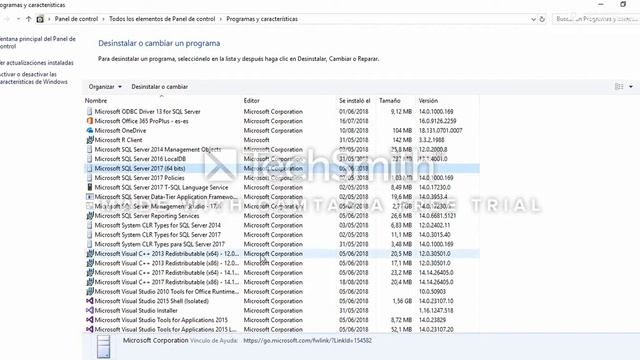Click Microsoft R Client icon
The width and height of the screenshot is (640, 360).
pyautogui.click(x=89, y=140)
